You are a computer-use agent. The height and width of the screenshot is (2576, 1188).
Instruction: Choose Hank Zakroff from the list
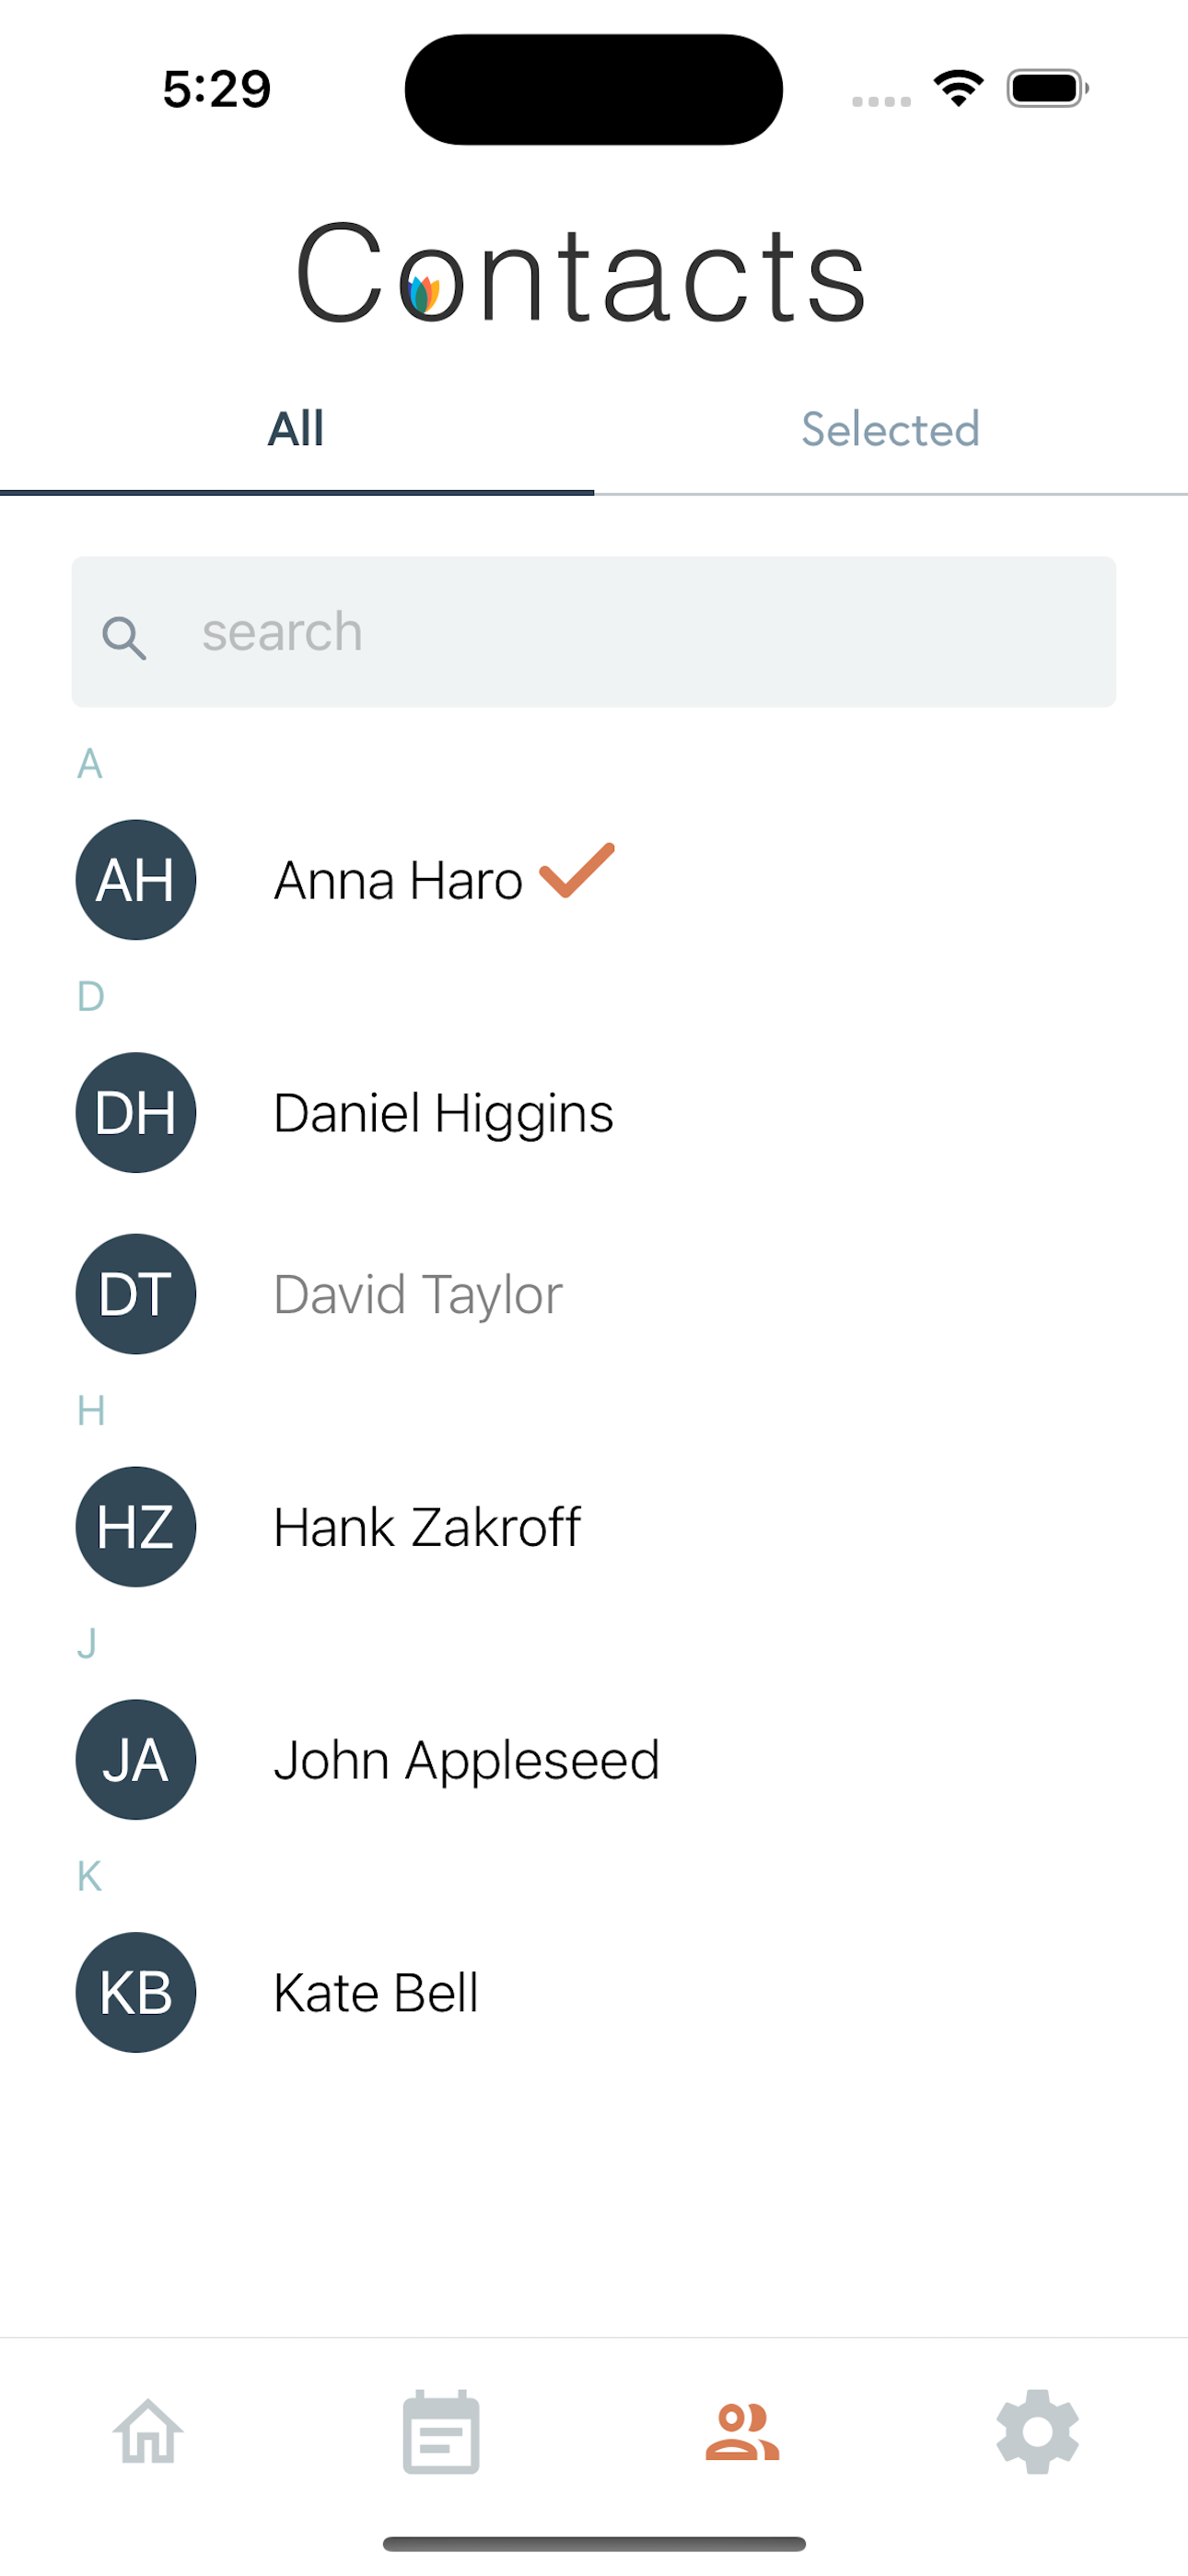427,1527
